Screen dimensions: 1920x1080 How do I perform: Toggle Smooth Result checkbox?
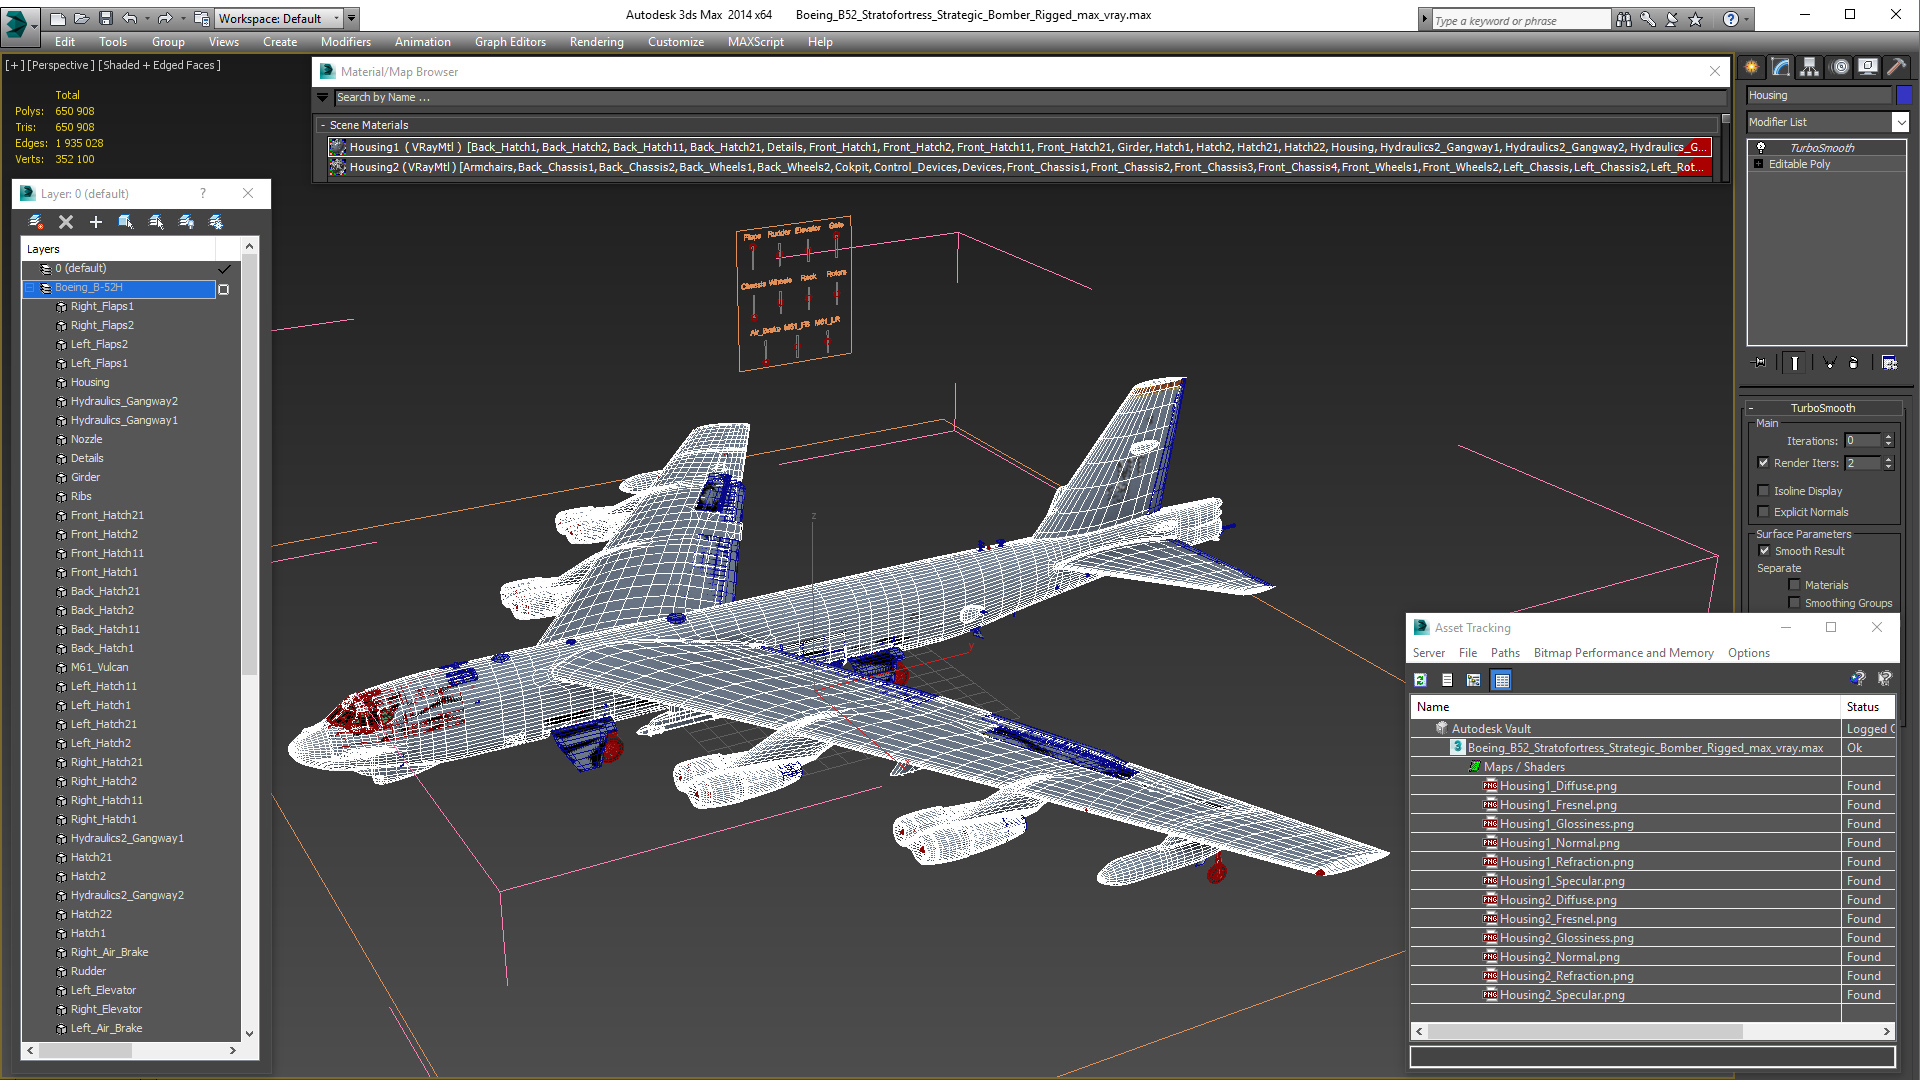tap(1764, 551)
